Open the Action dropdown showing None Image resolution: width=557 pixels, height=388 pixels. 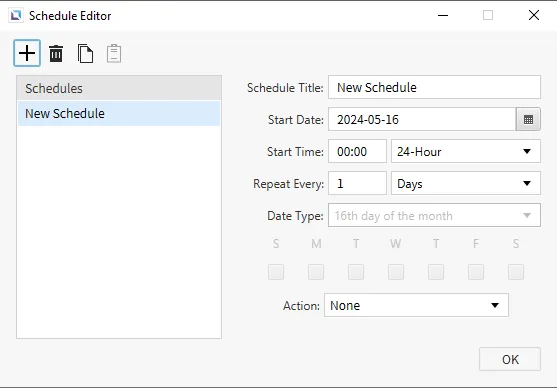point(416,305)
